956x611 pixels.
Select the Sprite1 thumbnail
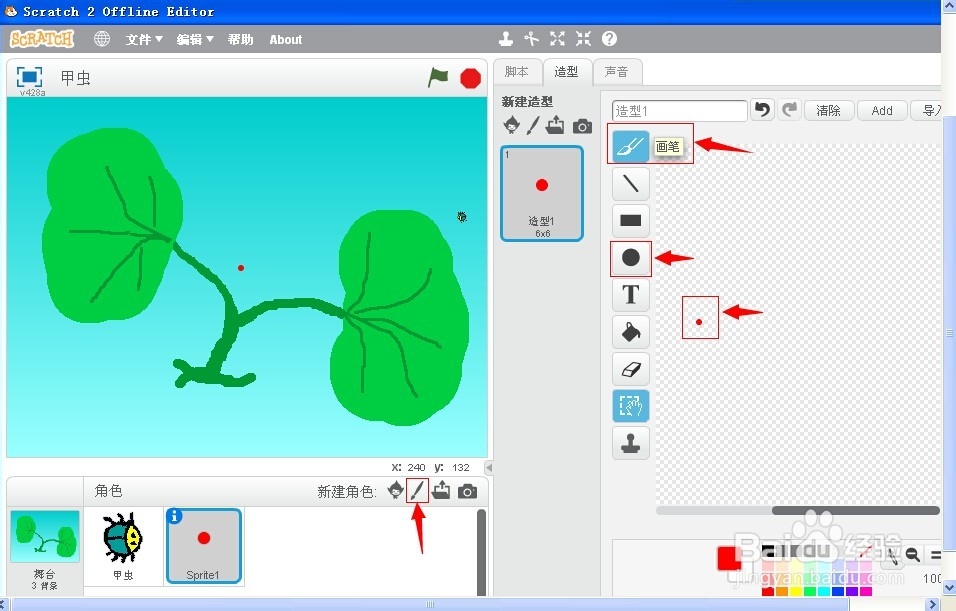point(204,546)
